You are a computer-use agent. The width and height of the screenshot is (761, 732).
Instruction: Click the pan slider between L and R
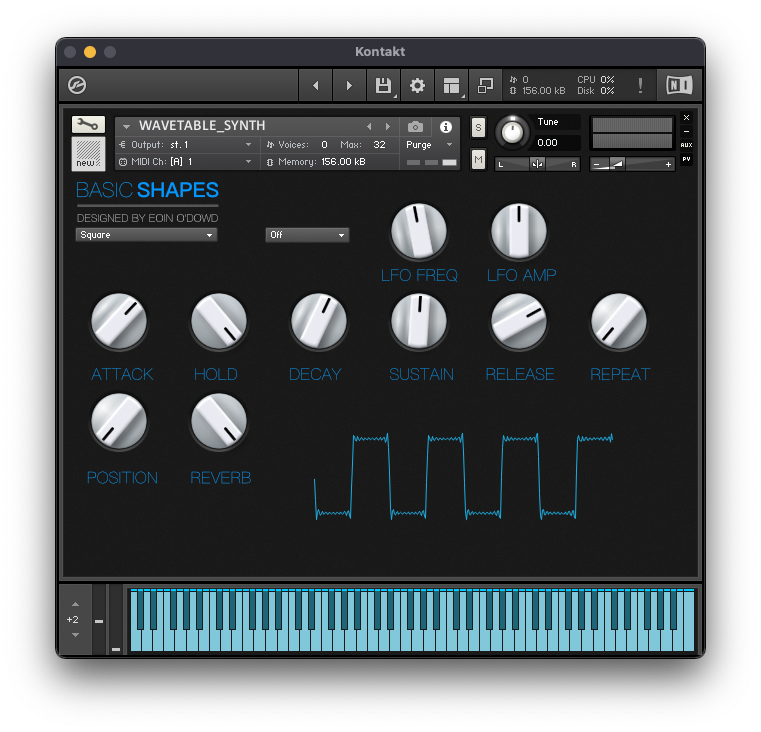point(537,164)
